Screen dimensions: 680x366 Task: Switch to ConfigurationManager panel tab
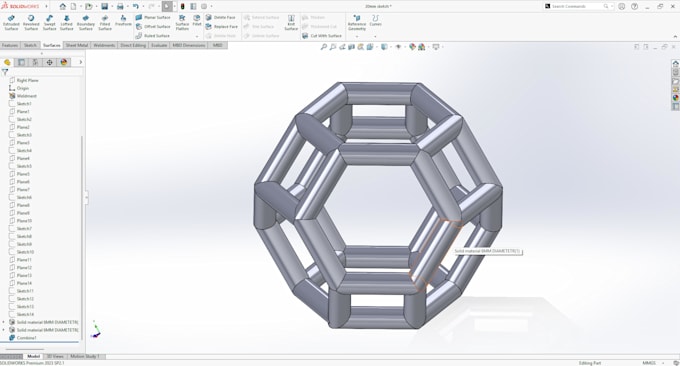coord(35,62)
